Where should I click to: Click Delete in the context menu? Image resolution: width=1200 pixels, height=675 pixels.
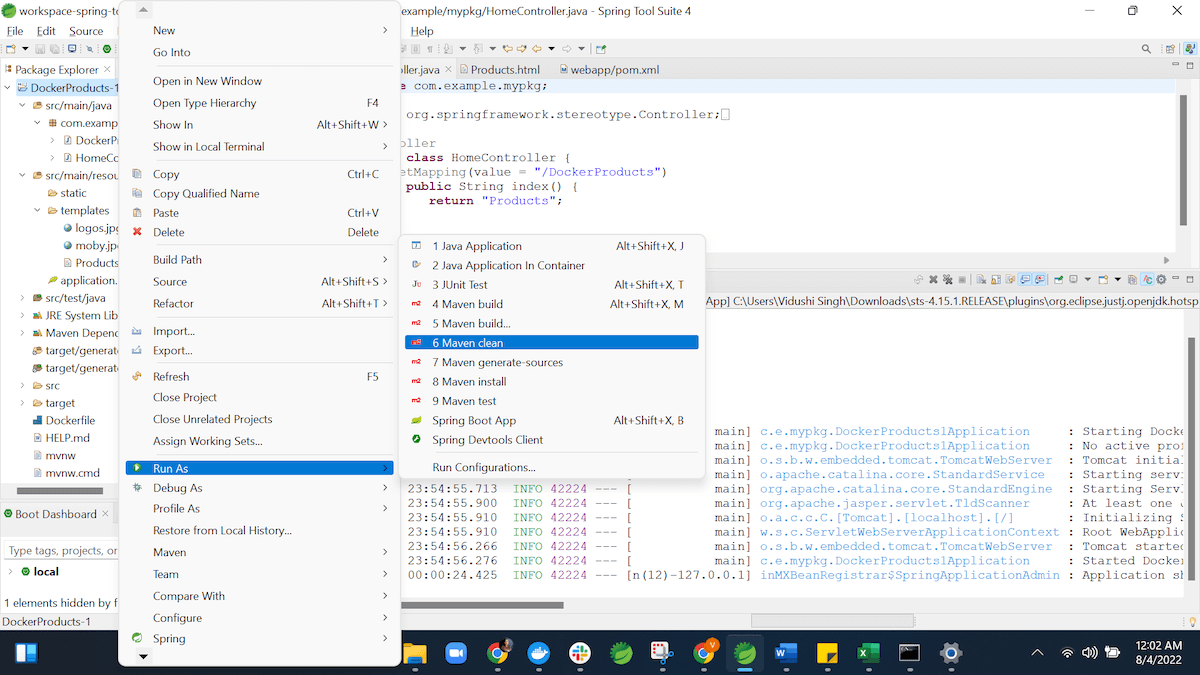pos(168,232)
